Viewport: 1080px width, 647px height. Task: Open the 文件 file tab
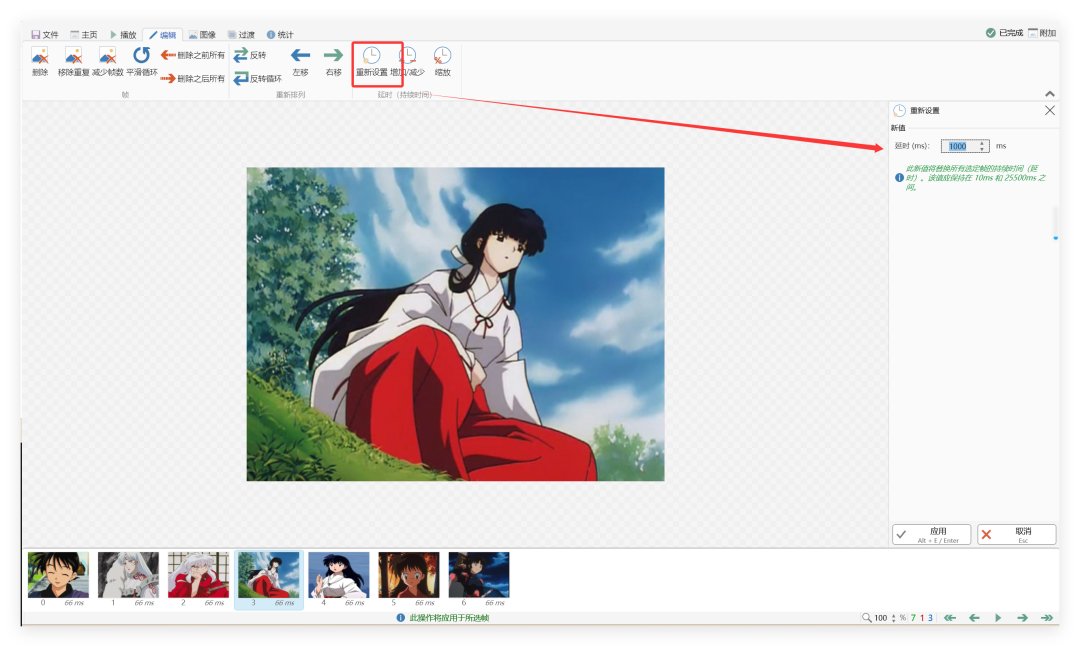click(45, 34)
